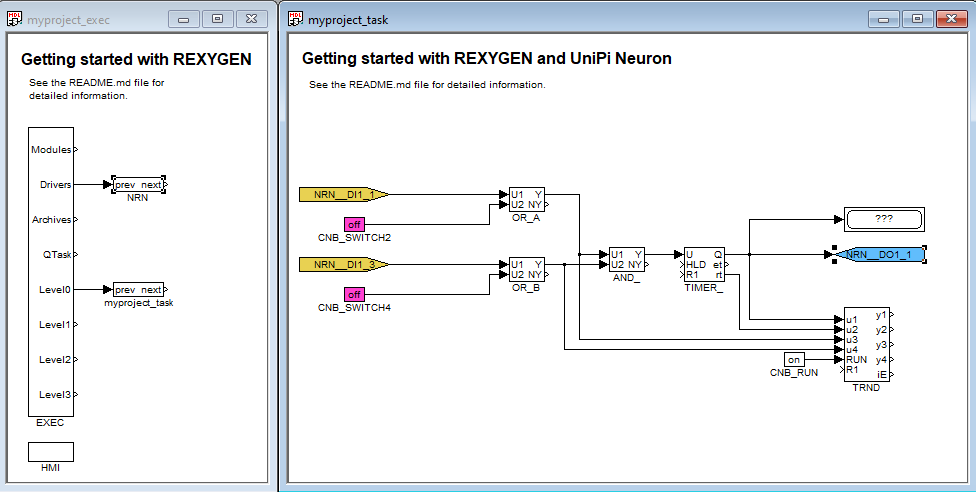Click the QTask output port on EXEC
976x492 pixels.
(76, 254)
